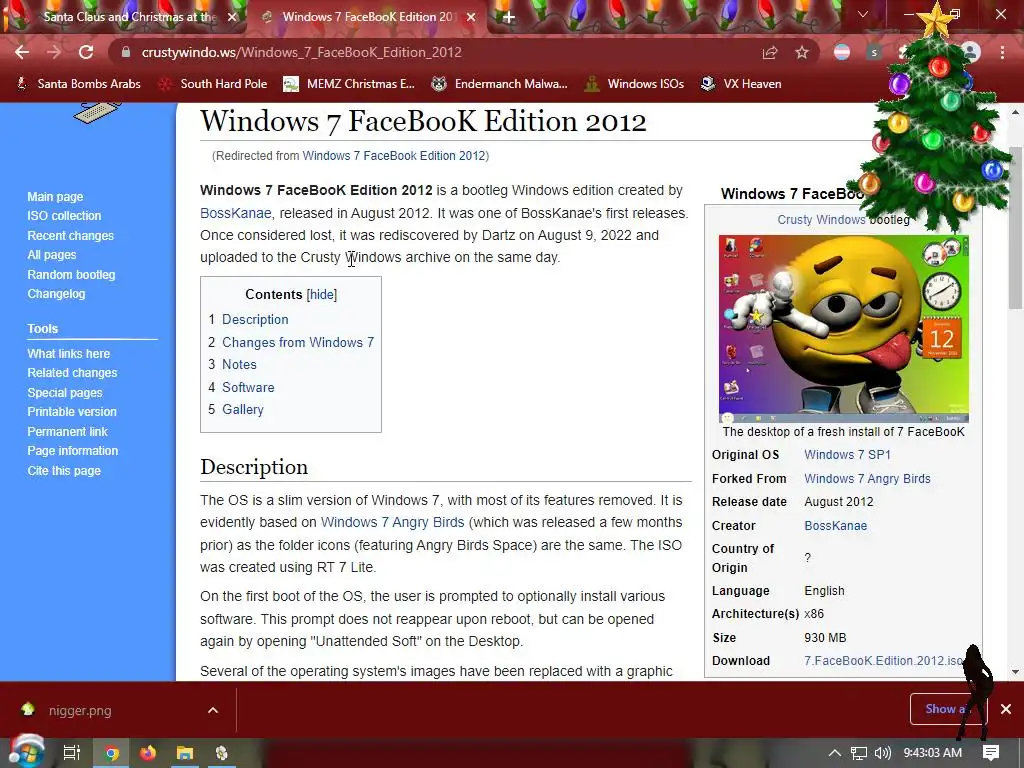Click Random bootleg in sidebar
This screenshot has width=1024, height=768.
(71, 275)
